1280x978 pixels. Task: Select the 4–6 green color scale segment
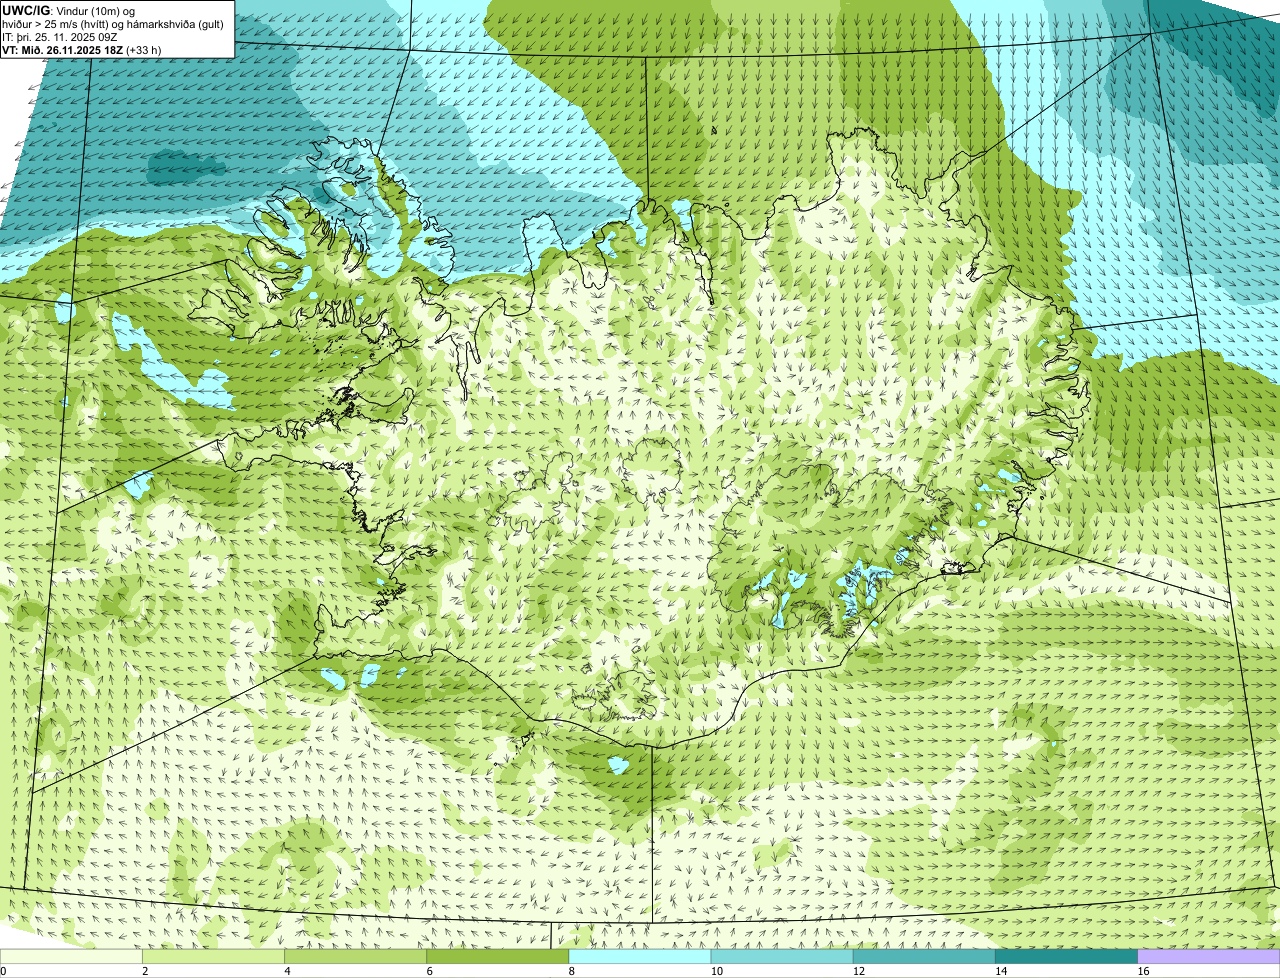pos(357,957)
